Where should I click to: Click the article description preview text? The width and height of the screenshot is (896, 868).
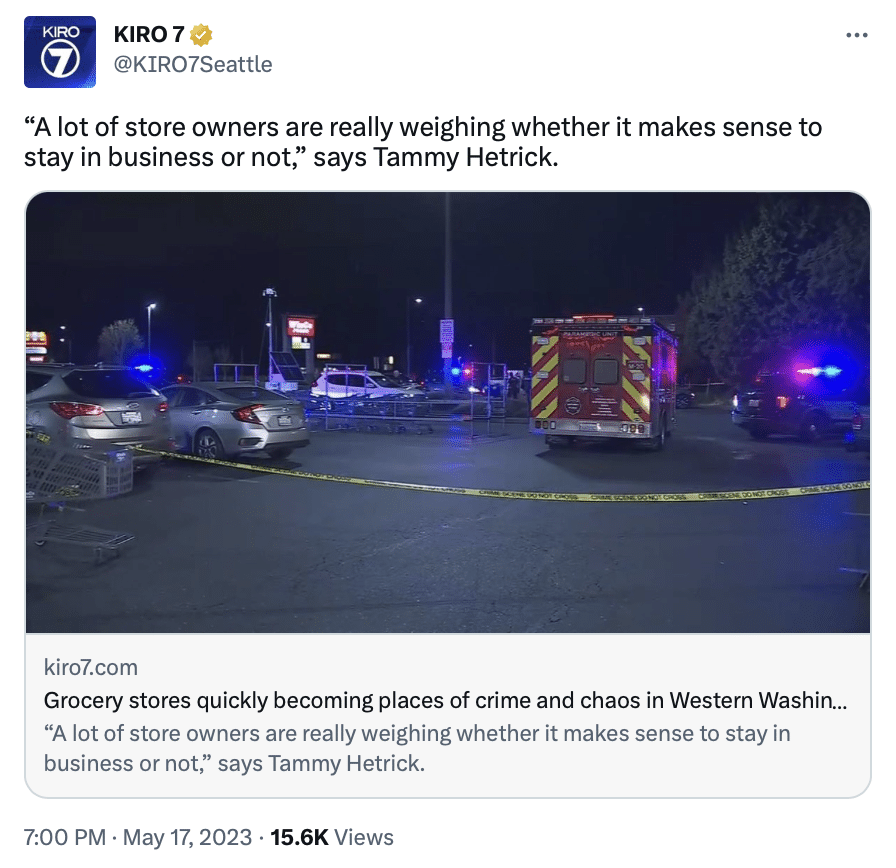pos(417,748)
